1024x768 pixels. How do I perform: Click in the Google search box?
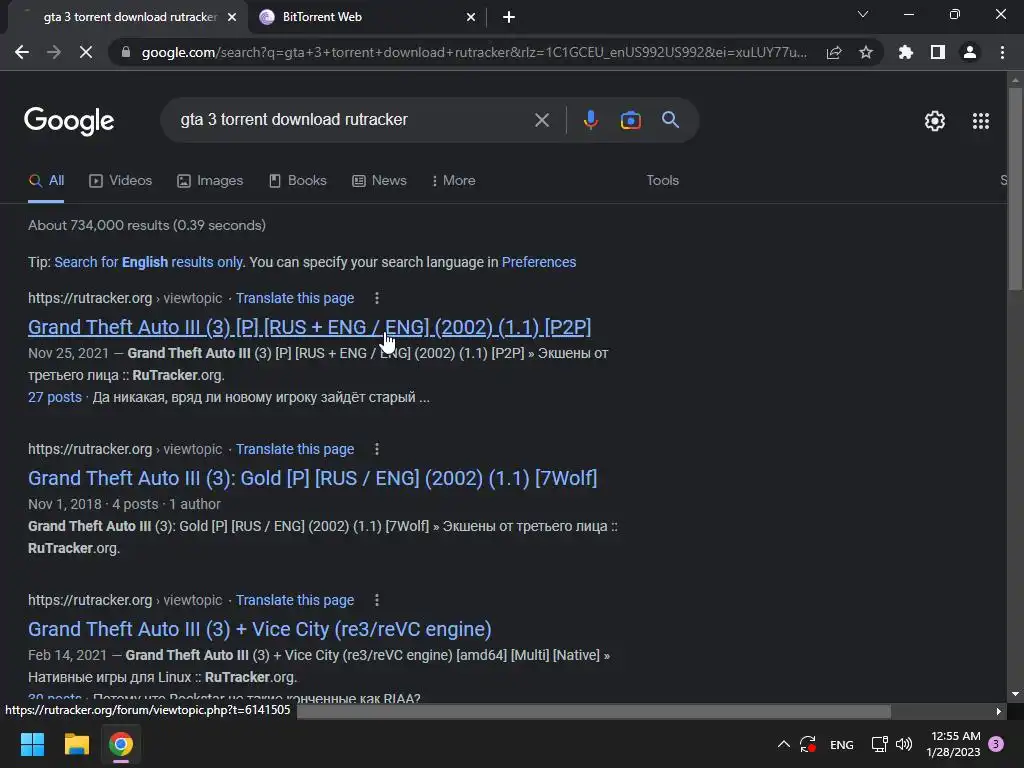coord(353,120)
